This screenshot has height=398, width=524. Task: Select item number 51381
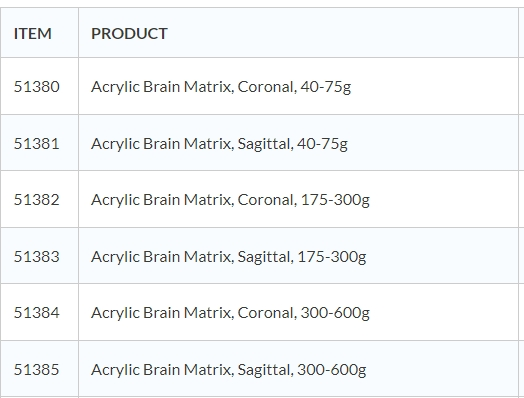tap(37, 143)
